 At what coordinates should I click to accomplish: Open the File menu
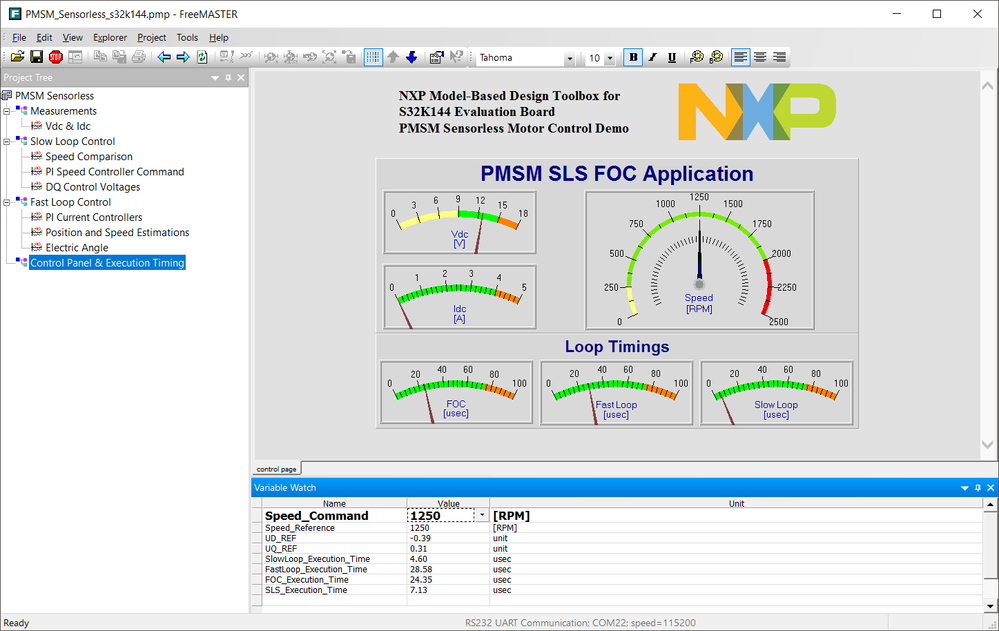19,38
